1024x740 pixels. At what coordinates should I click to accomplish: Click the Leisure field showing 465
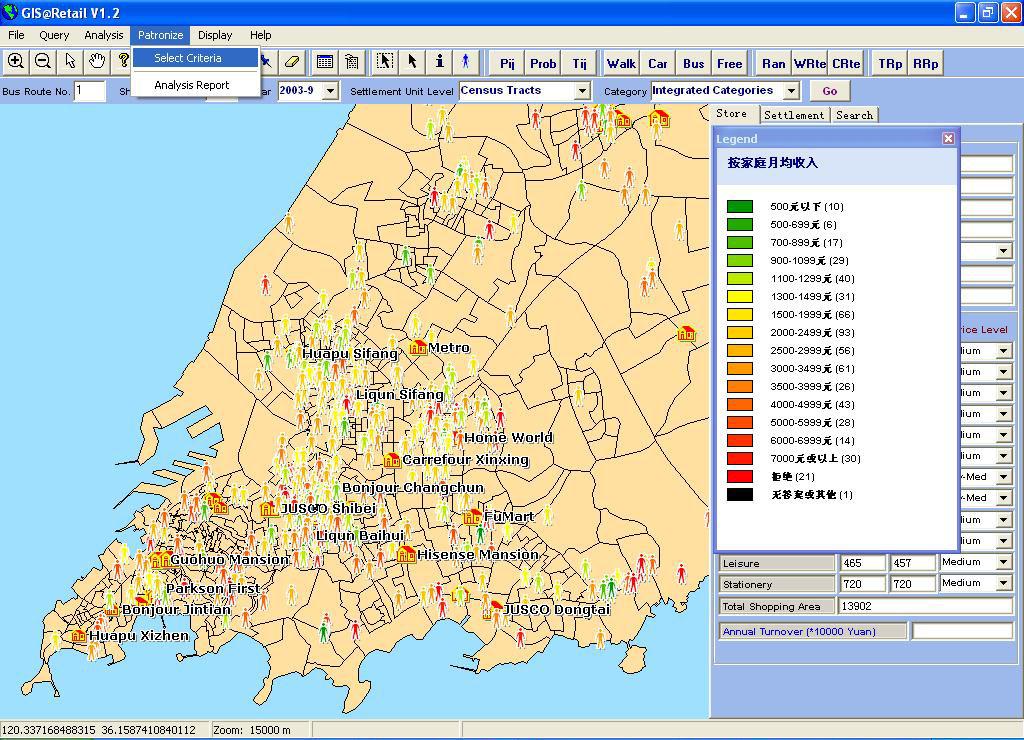[863, 563]
